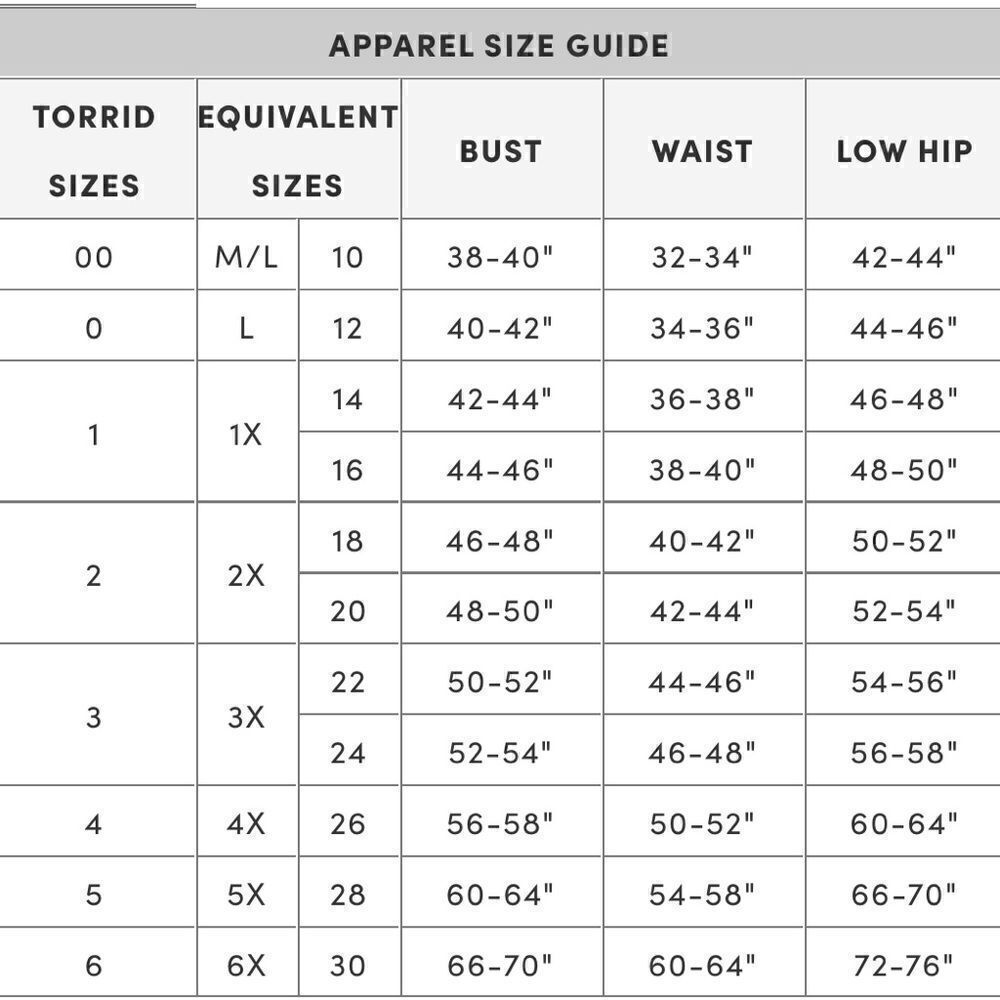Image resolution: width=1000 pixels, height=1000 pixels.
Task: Click Torrid size 3 cell
Action: [x=94, y=717]
